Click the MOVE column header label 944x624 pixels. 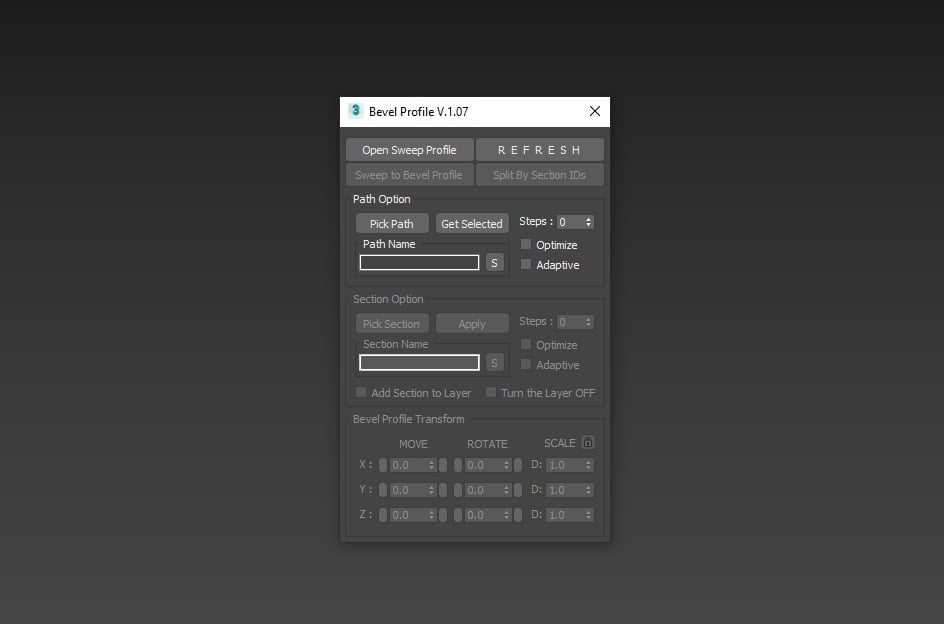click(x=413, y=444)
